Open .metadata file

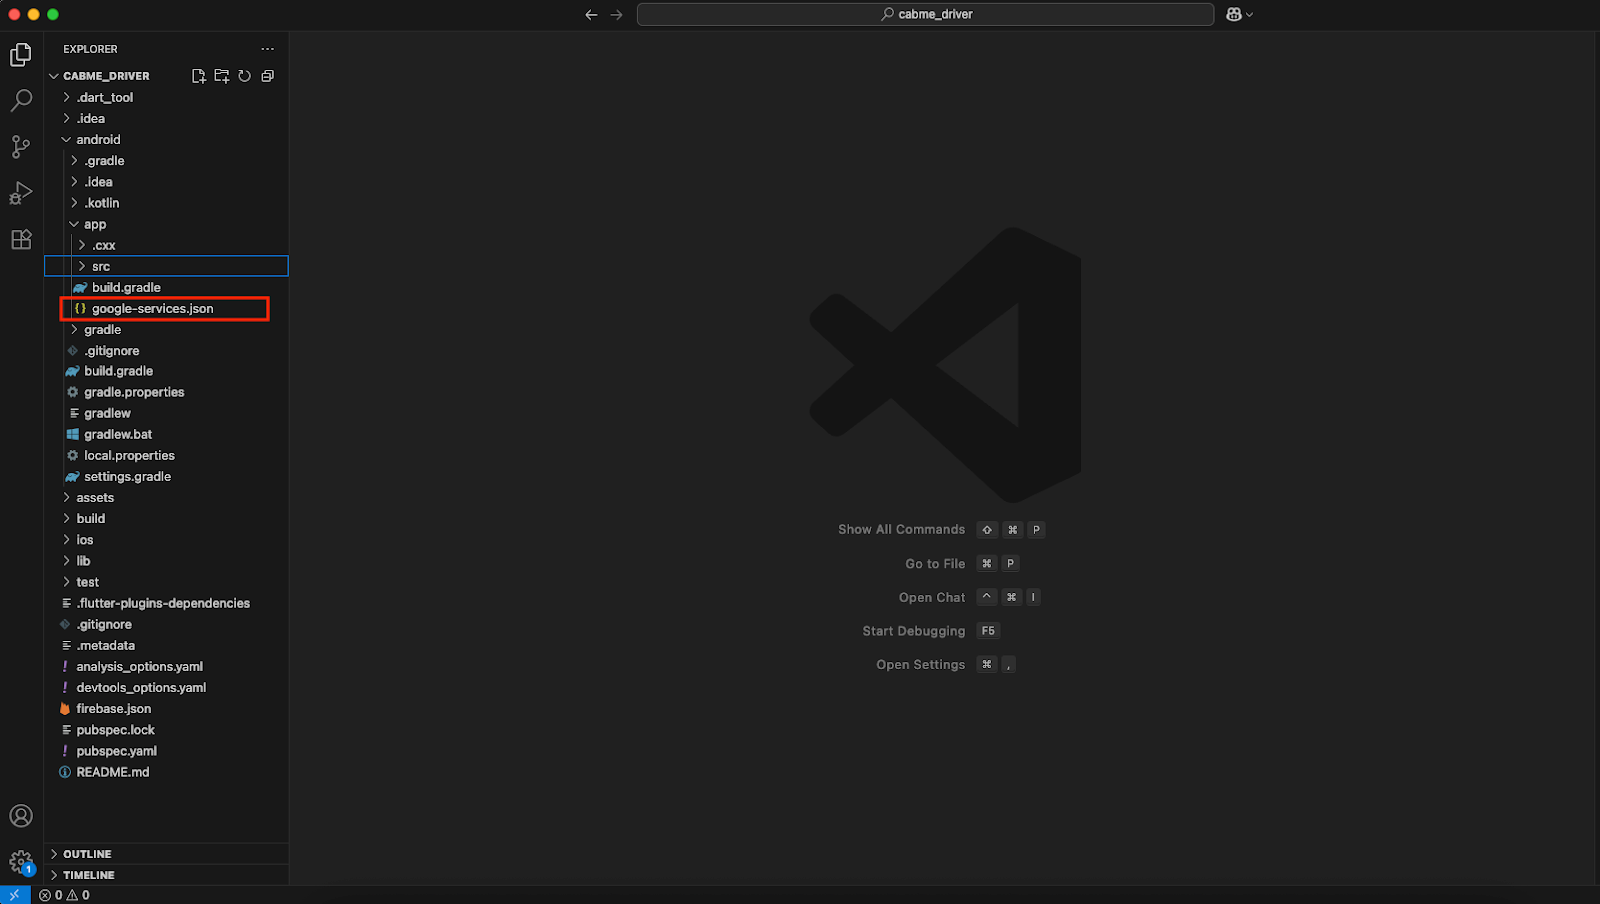[x=166, y=645]
